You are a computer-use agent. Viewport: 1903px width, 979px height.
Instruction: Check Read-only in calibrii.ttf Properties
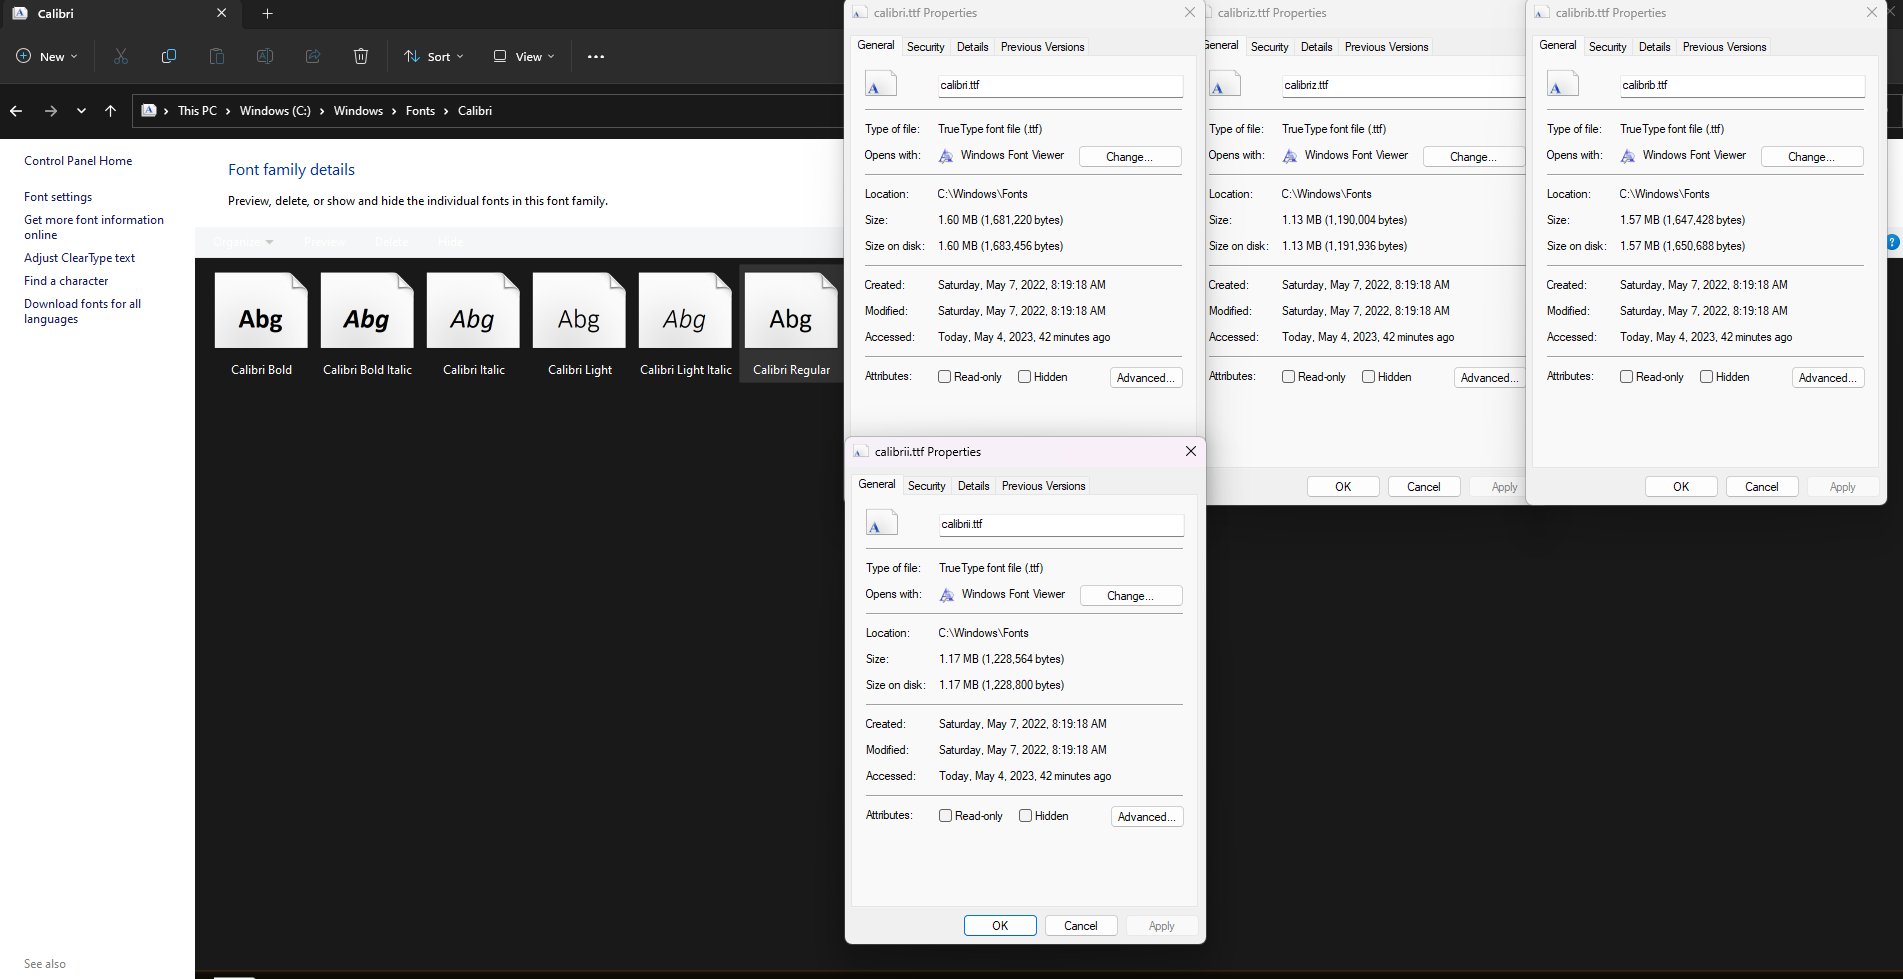[945, 816]
